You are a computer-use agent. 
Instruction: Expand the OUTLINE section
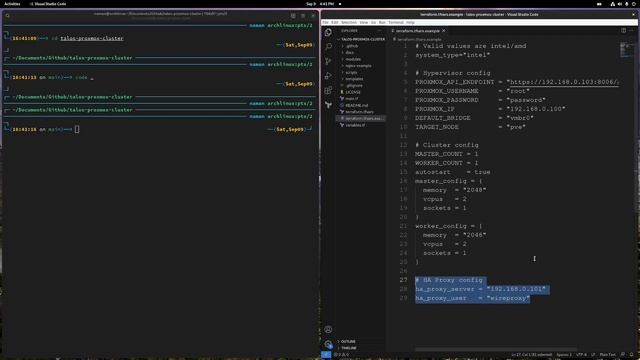coord(361,341)
